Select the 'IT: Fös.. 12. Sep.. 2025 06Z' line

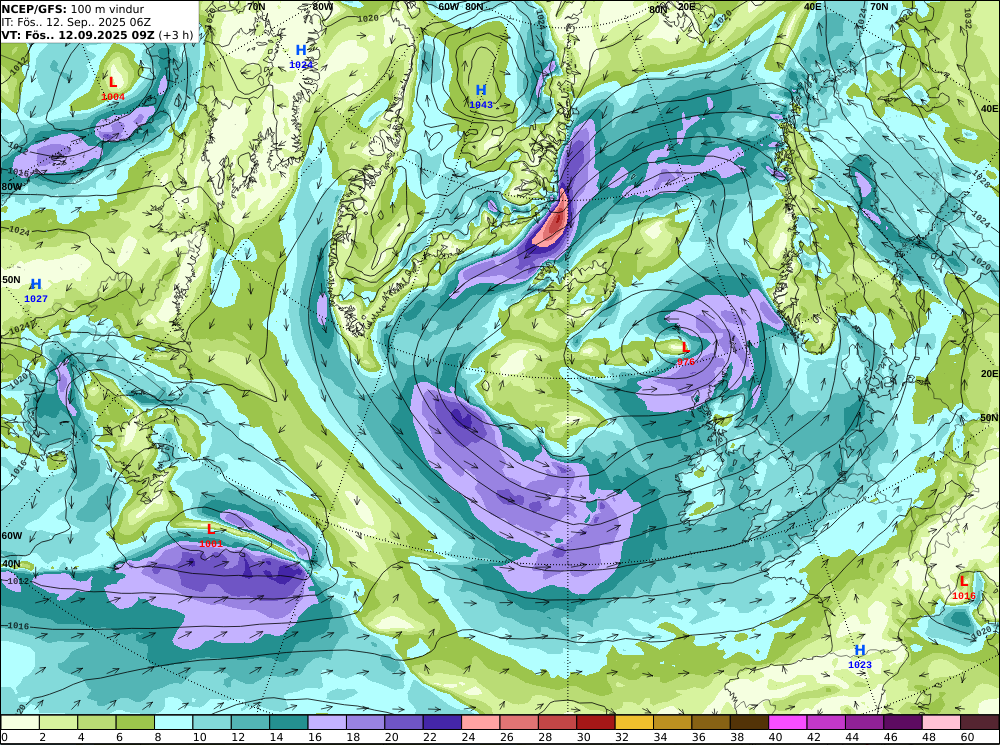point(76,22)
